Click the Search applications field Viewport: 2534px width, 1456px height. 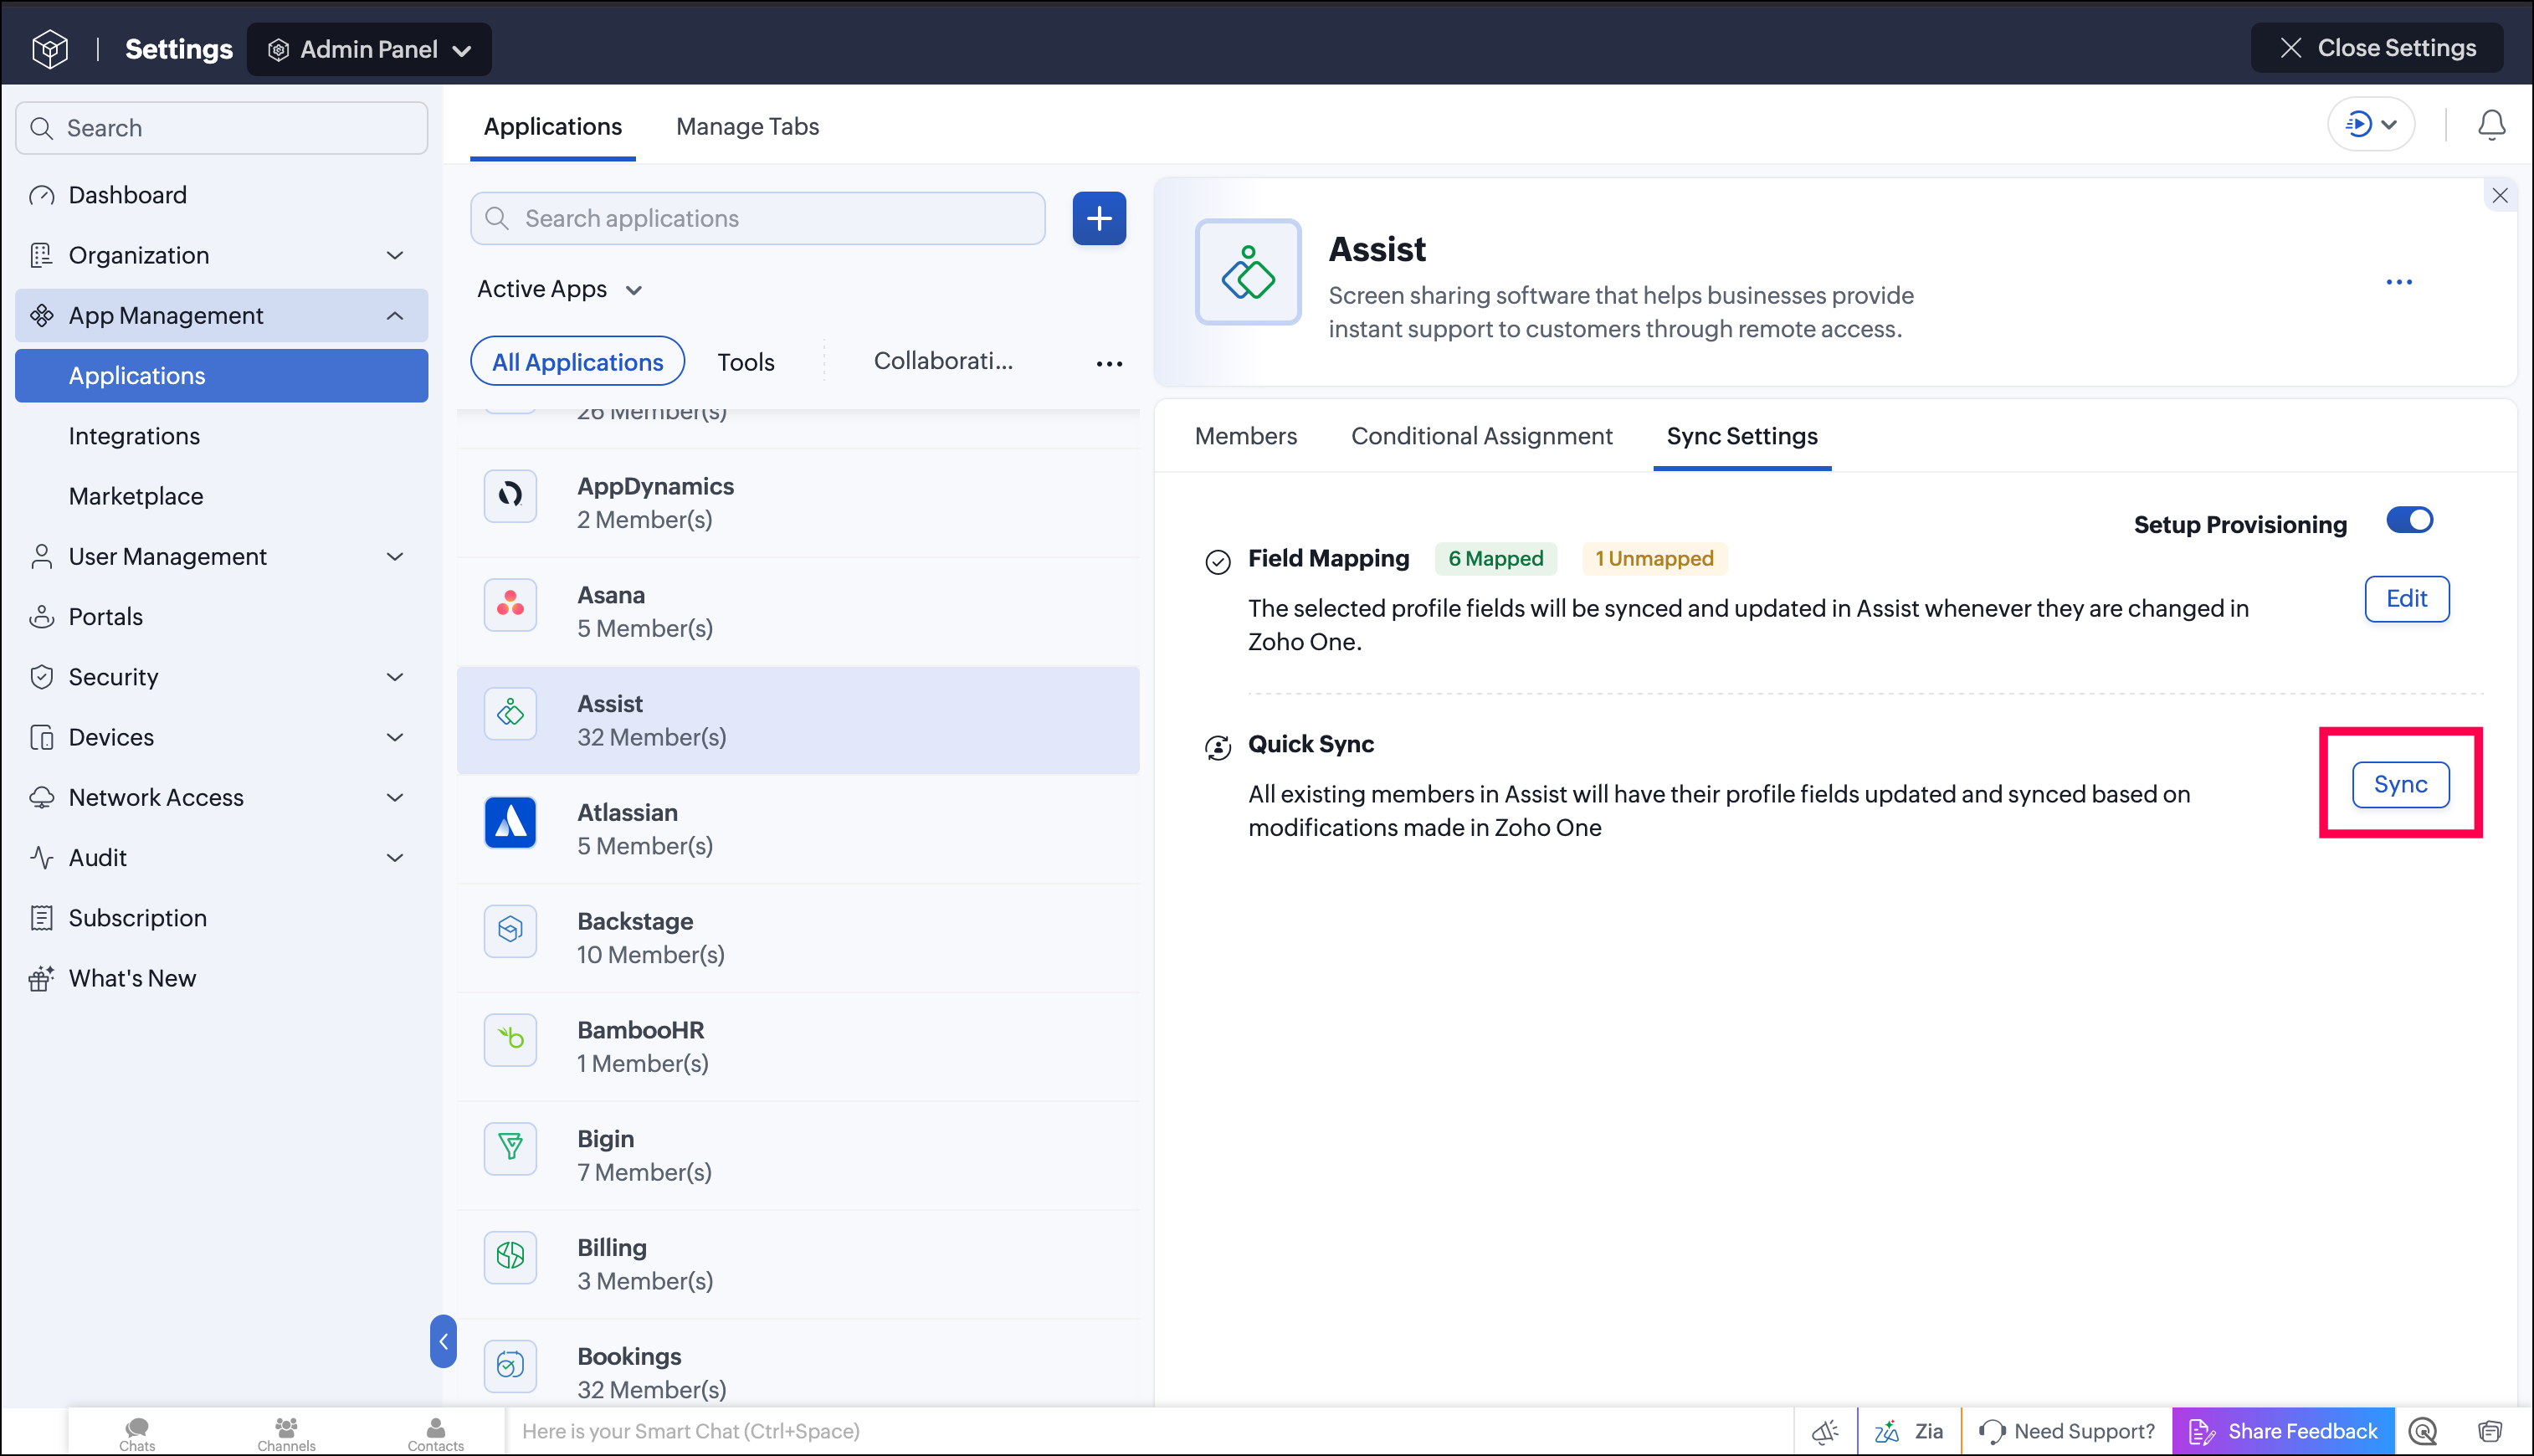pos(757,218)
